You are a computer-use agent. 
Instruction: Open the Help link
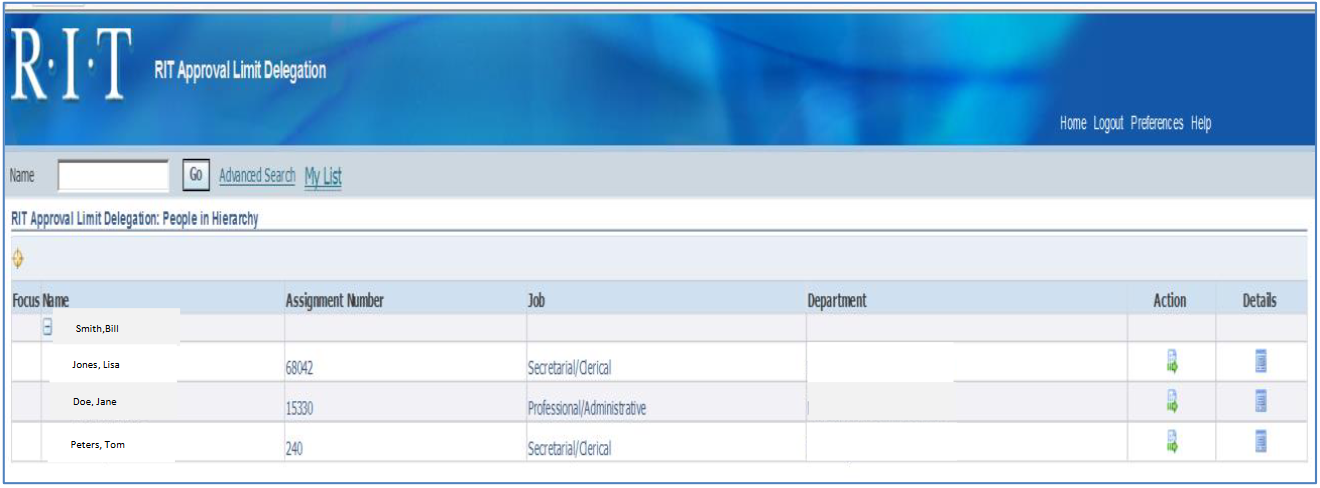[x=1201, y=123]
